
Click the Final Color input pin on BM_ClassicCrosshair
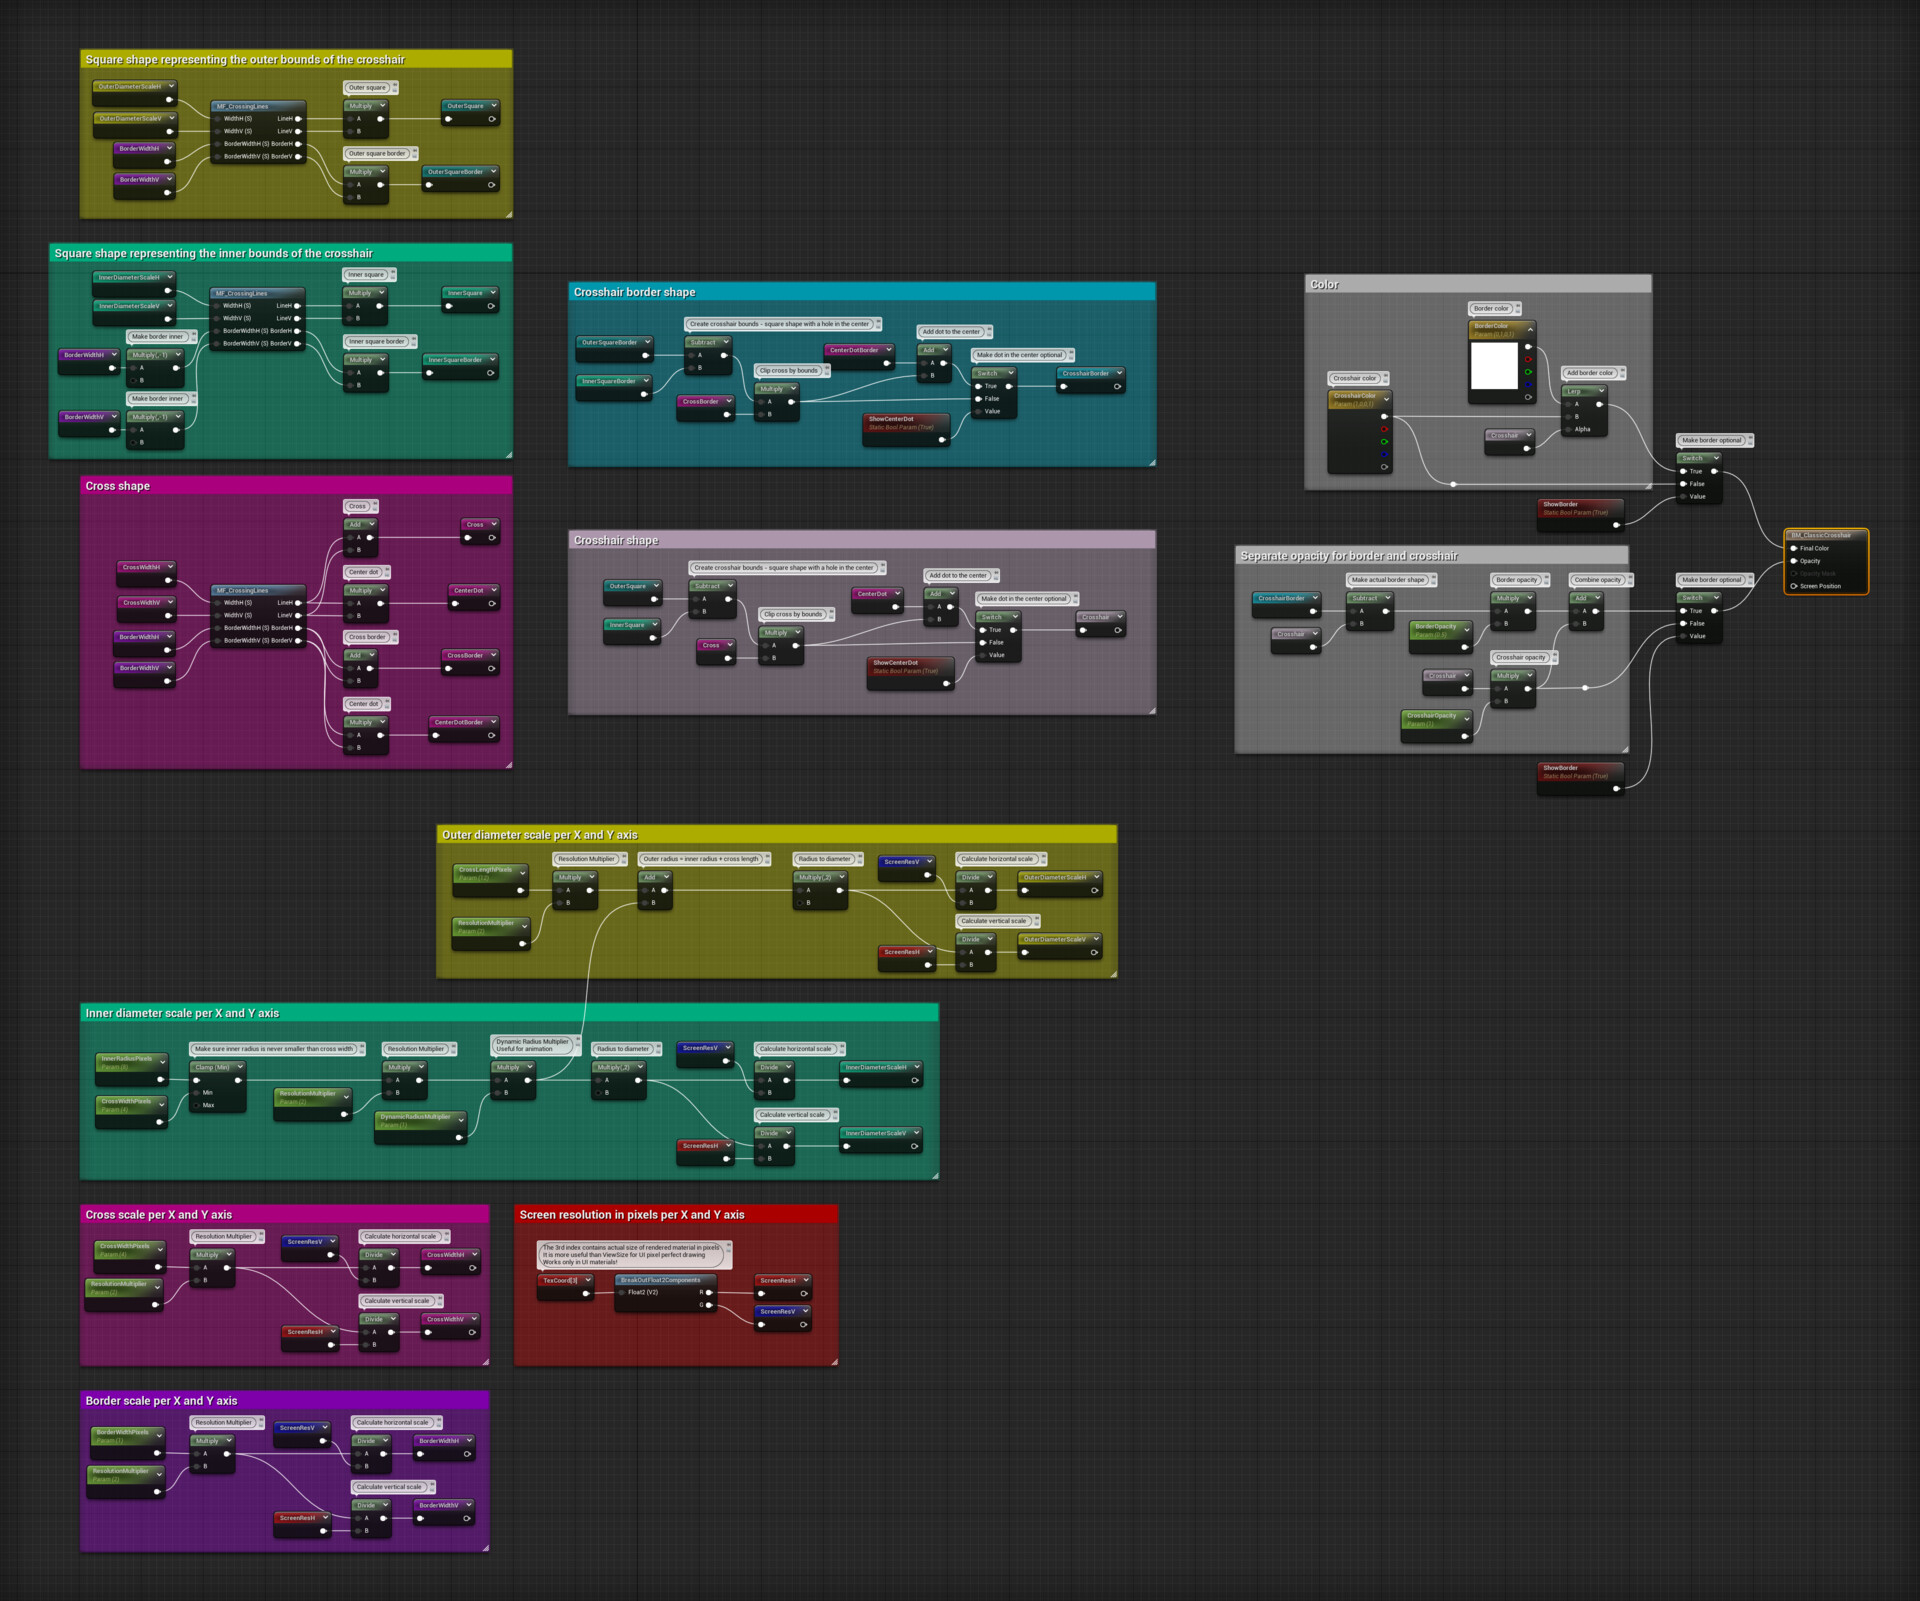pos(1793,548)
